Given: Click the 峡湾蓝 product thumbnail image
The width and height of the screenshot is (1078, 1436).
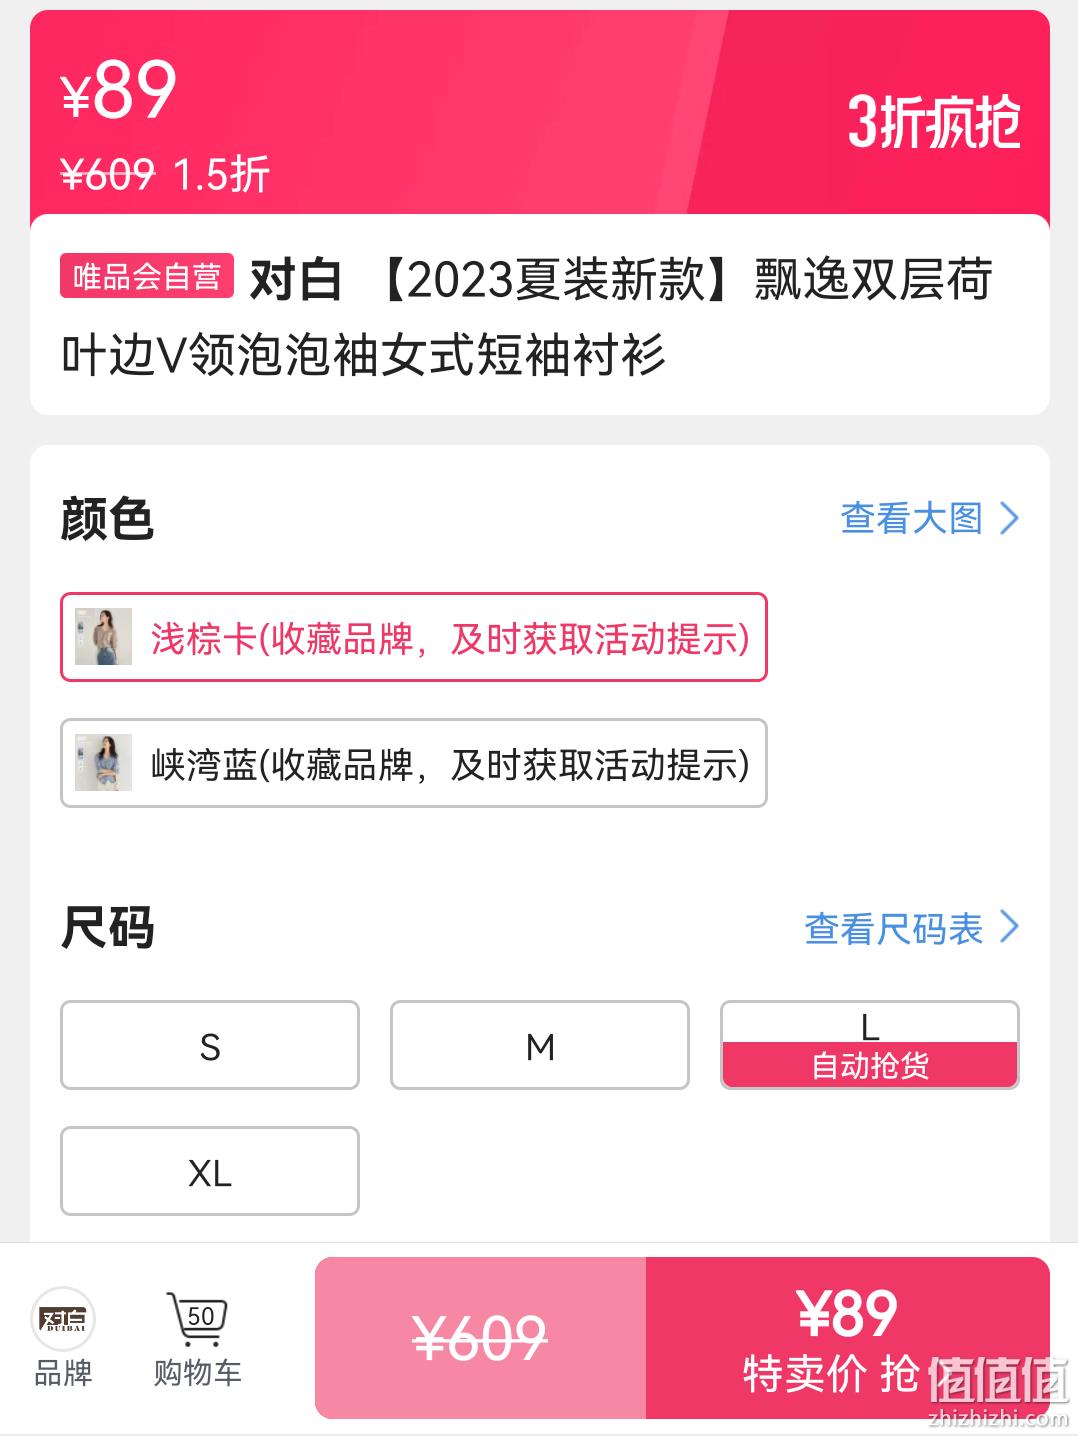Looking at the screenshot, I should click(x=104, y=763).
